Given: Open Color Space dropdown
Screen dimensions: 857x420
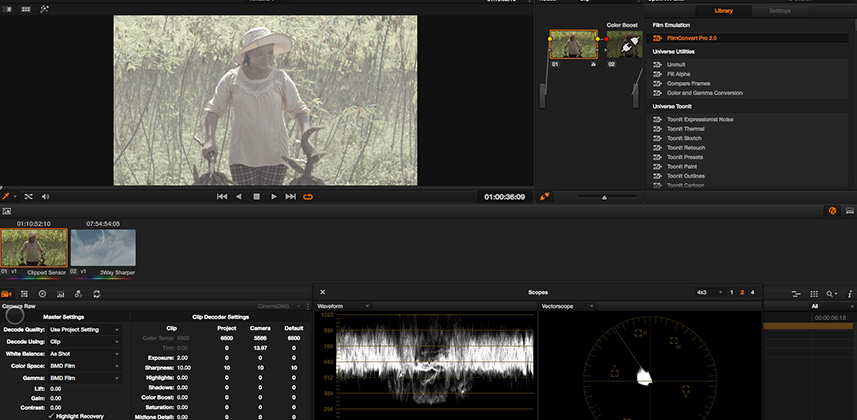Looking at the screenshot, I should 85,366.
